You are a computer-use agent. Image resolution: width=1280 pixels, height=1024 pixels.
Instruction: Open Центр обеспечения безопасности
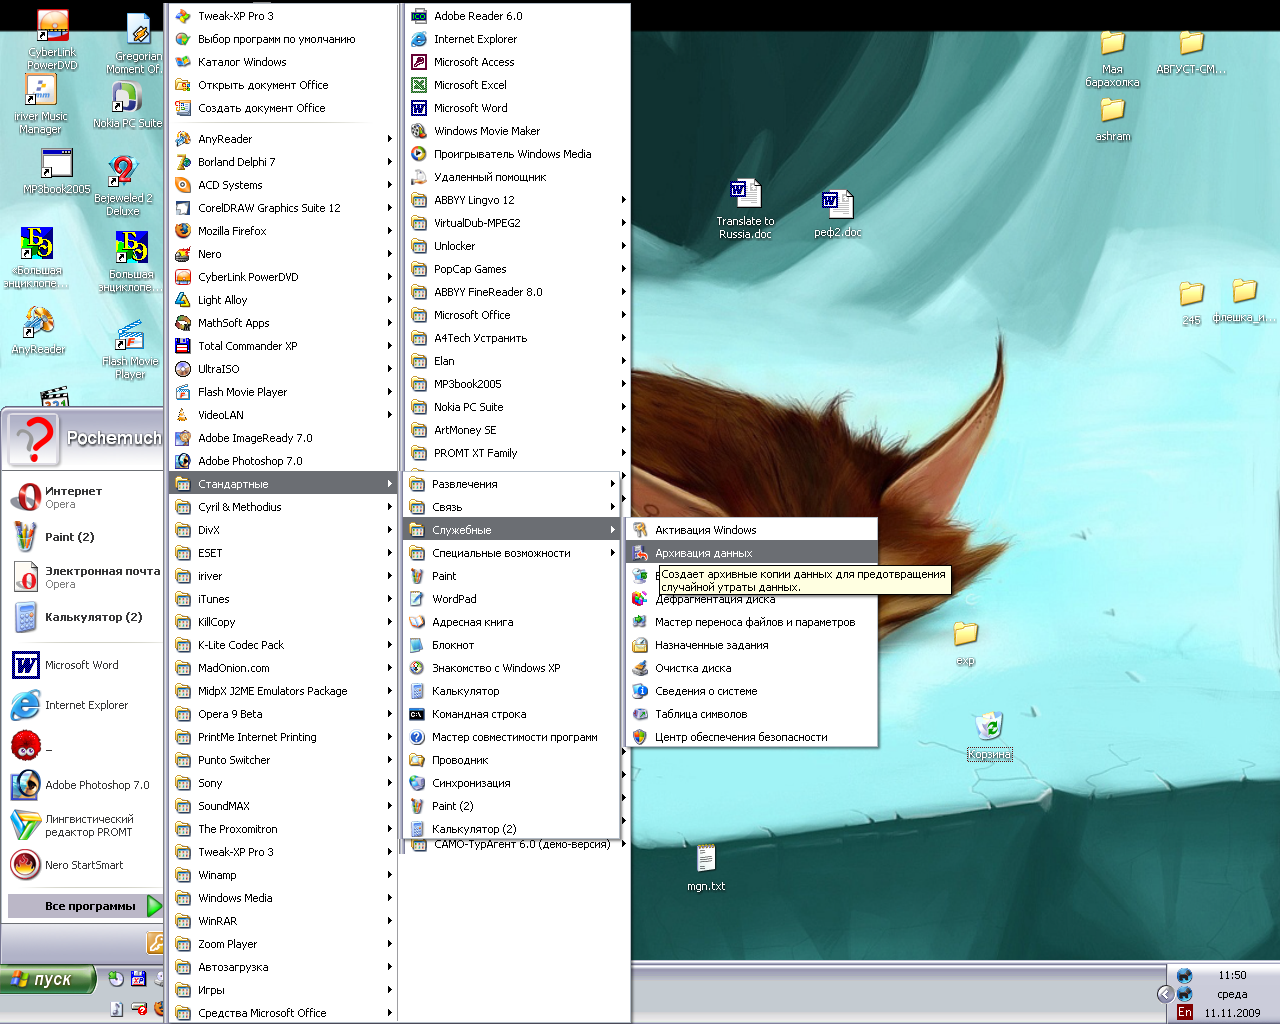pyautogui.click(x=752, y=737)
